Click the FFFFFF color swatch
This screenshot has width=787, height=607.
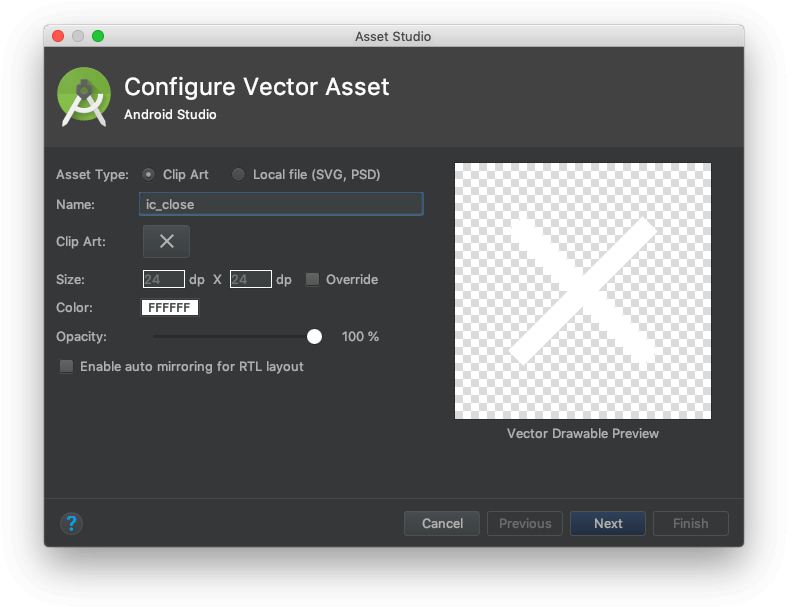[x=170, y=308]
